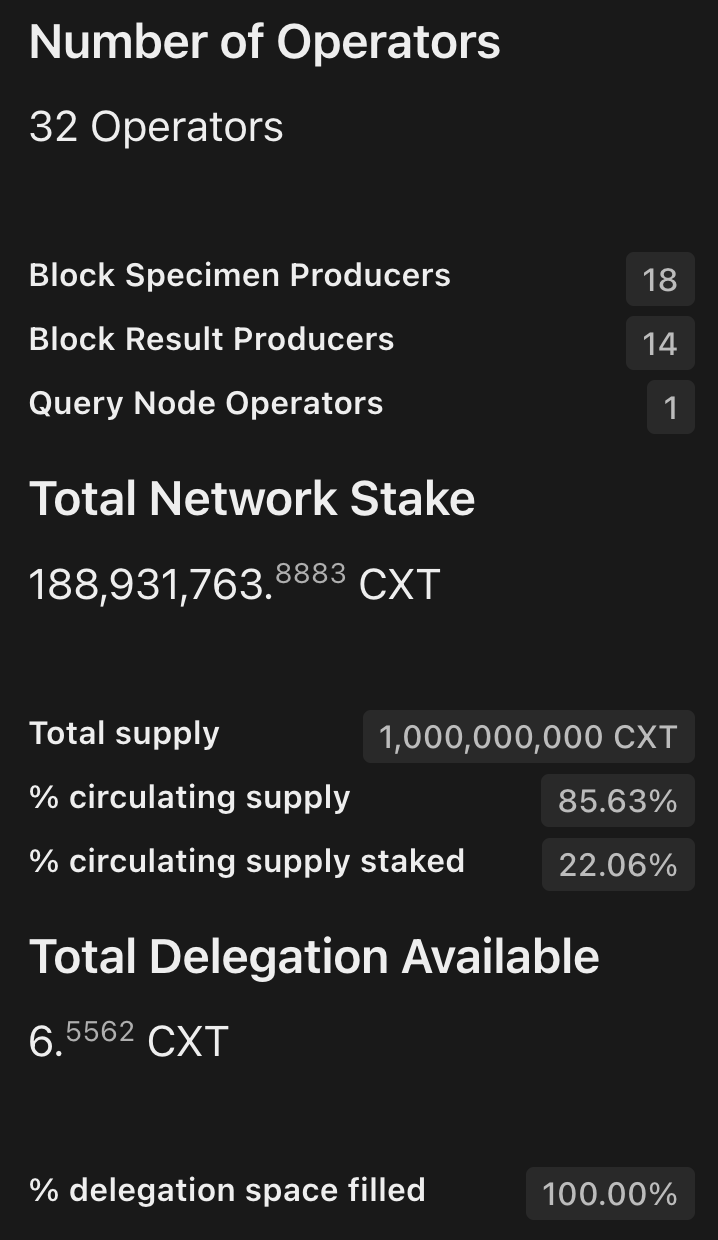Screen dimensions: 718x1240
Task: Click the 100.00% delegation filled badge
Action: (610, 1193)
